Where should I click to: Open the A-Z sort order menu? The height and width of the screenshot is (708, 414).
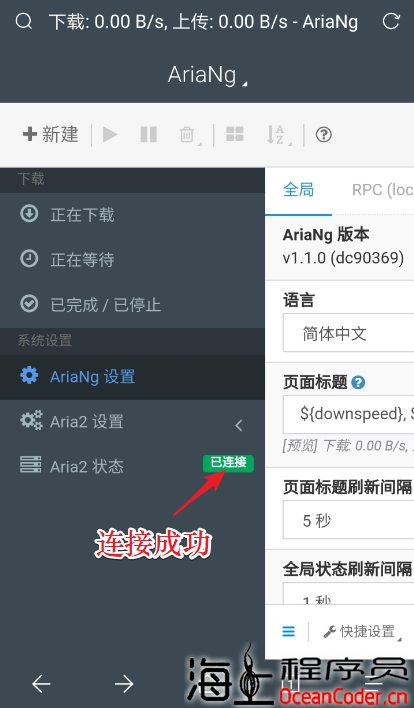click(279, 135)
